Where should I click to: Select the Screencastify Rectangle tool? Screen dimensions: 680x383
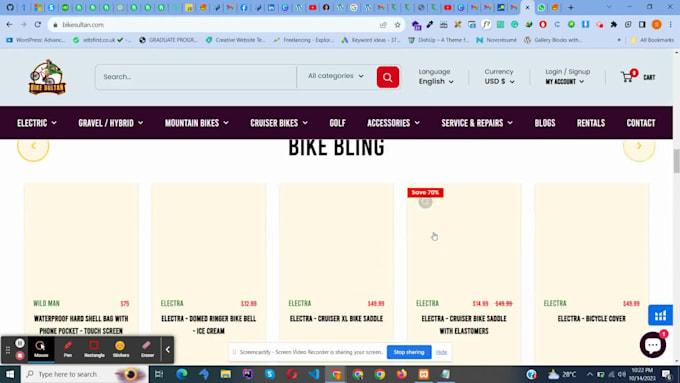click(x=94, y=349)
